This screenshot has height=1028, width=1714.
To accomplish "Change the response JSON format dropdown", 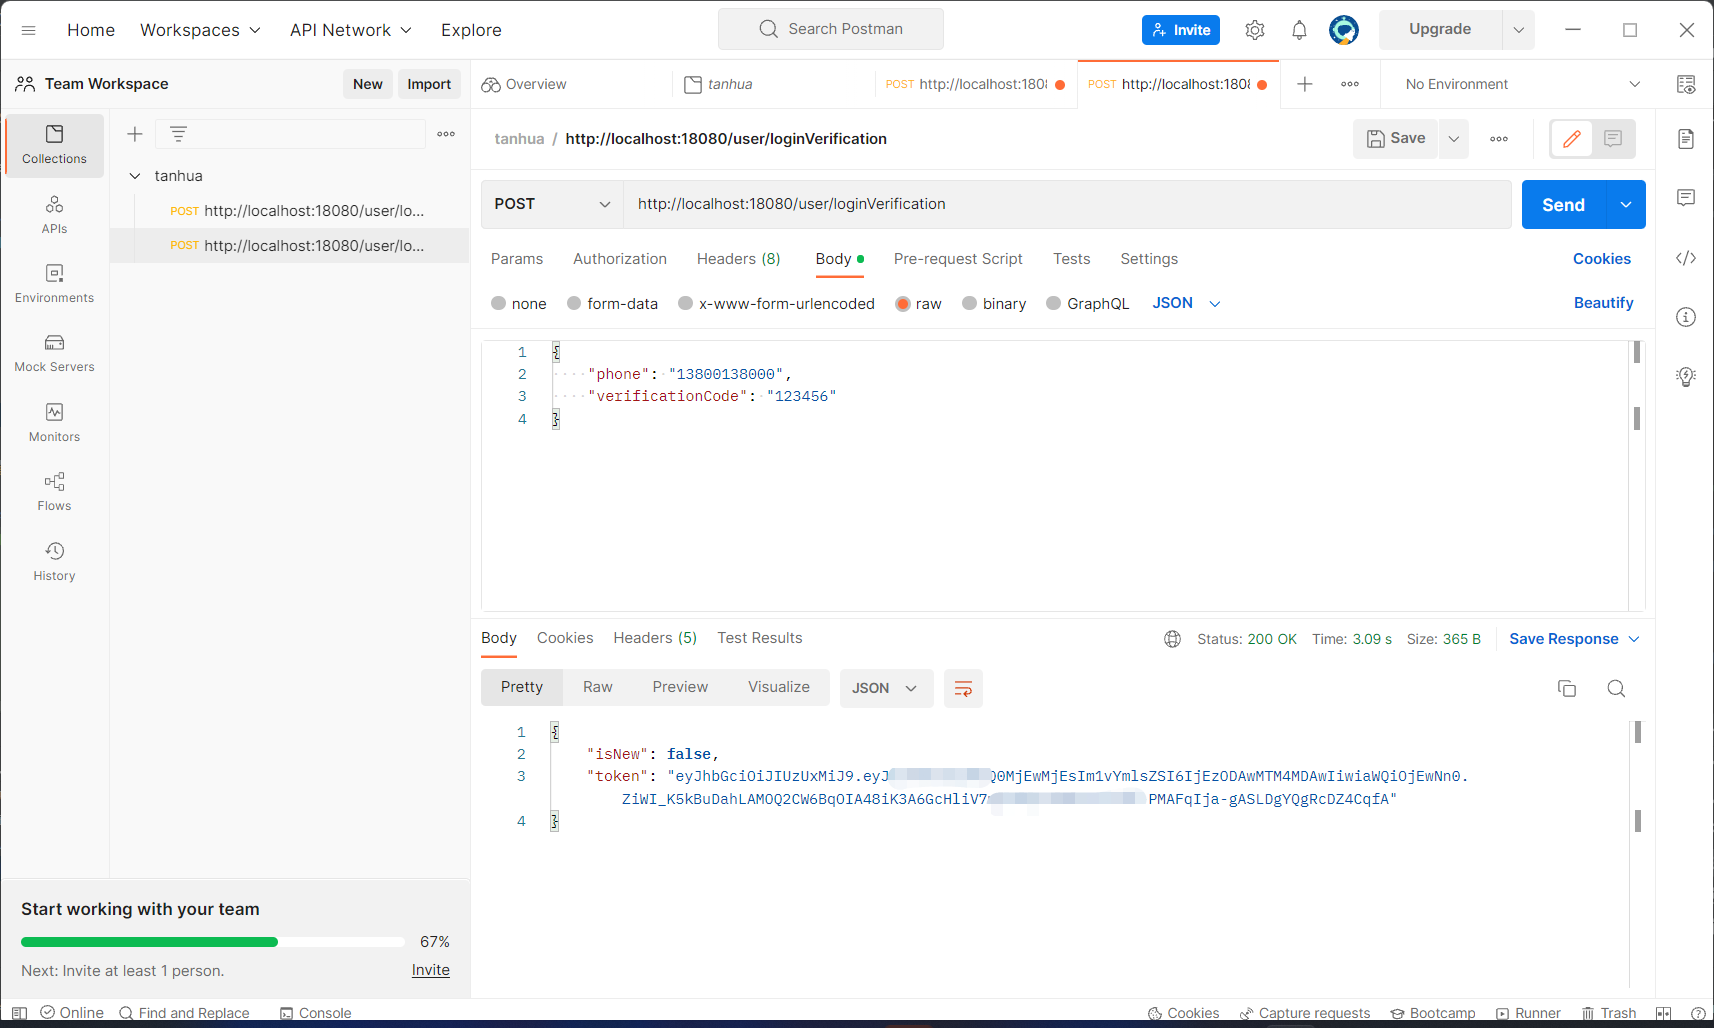I will (x=885, y=688).
